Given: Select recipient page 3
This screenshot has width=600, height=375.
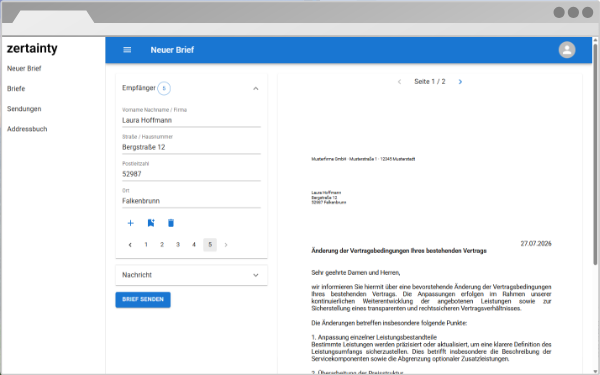Looking at the screenshot, I should click(178, 245).
